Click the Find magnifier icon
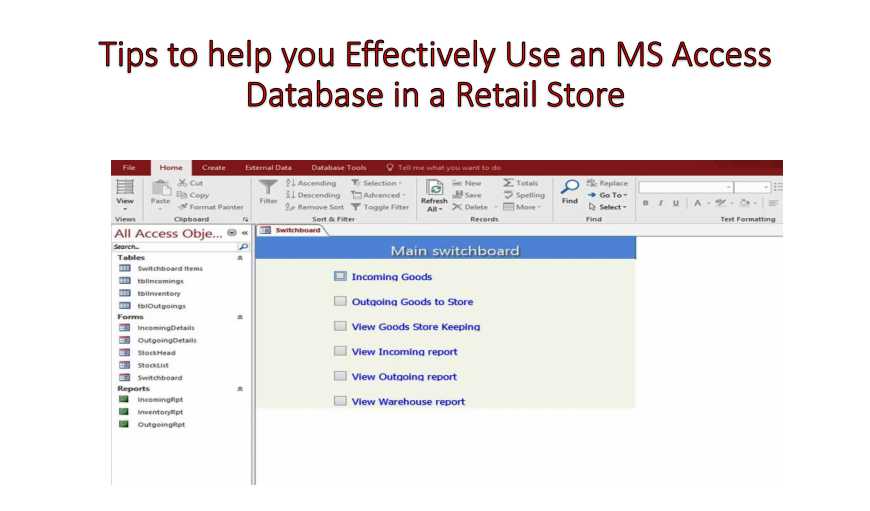The width and height of the screenshot is (870, 511). [570, 186]
